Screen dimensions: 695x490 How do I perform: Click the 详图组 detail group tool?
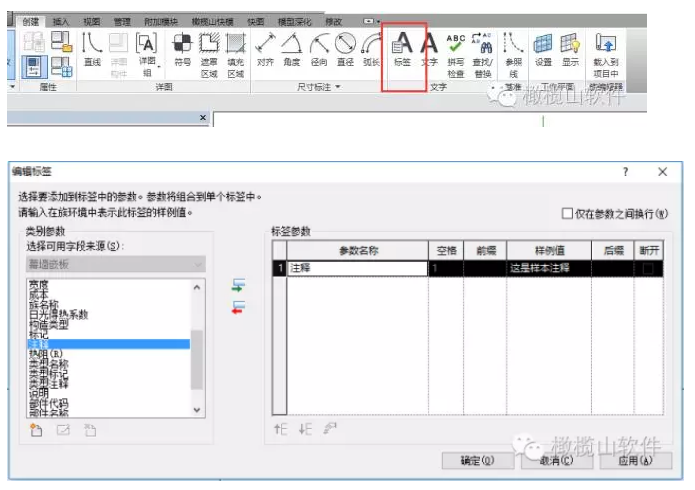point(147,54)
